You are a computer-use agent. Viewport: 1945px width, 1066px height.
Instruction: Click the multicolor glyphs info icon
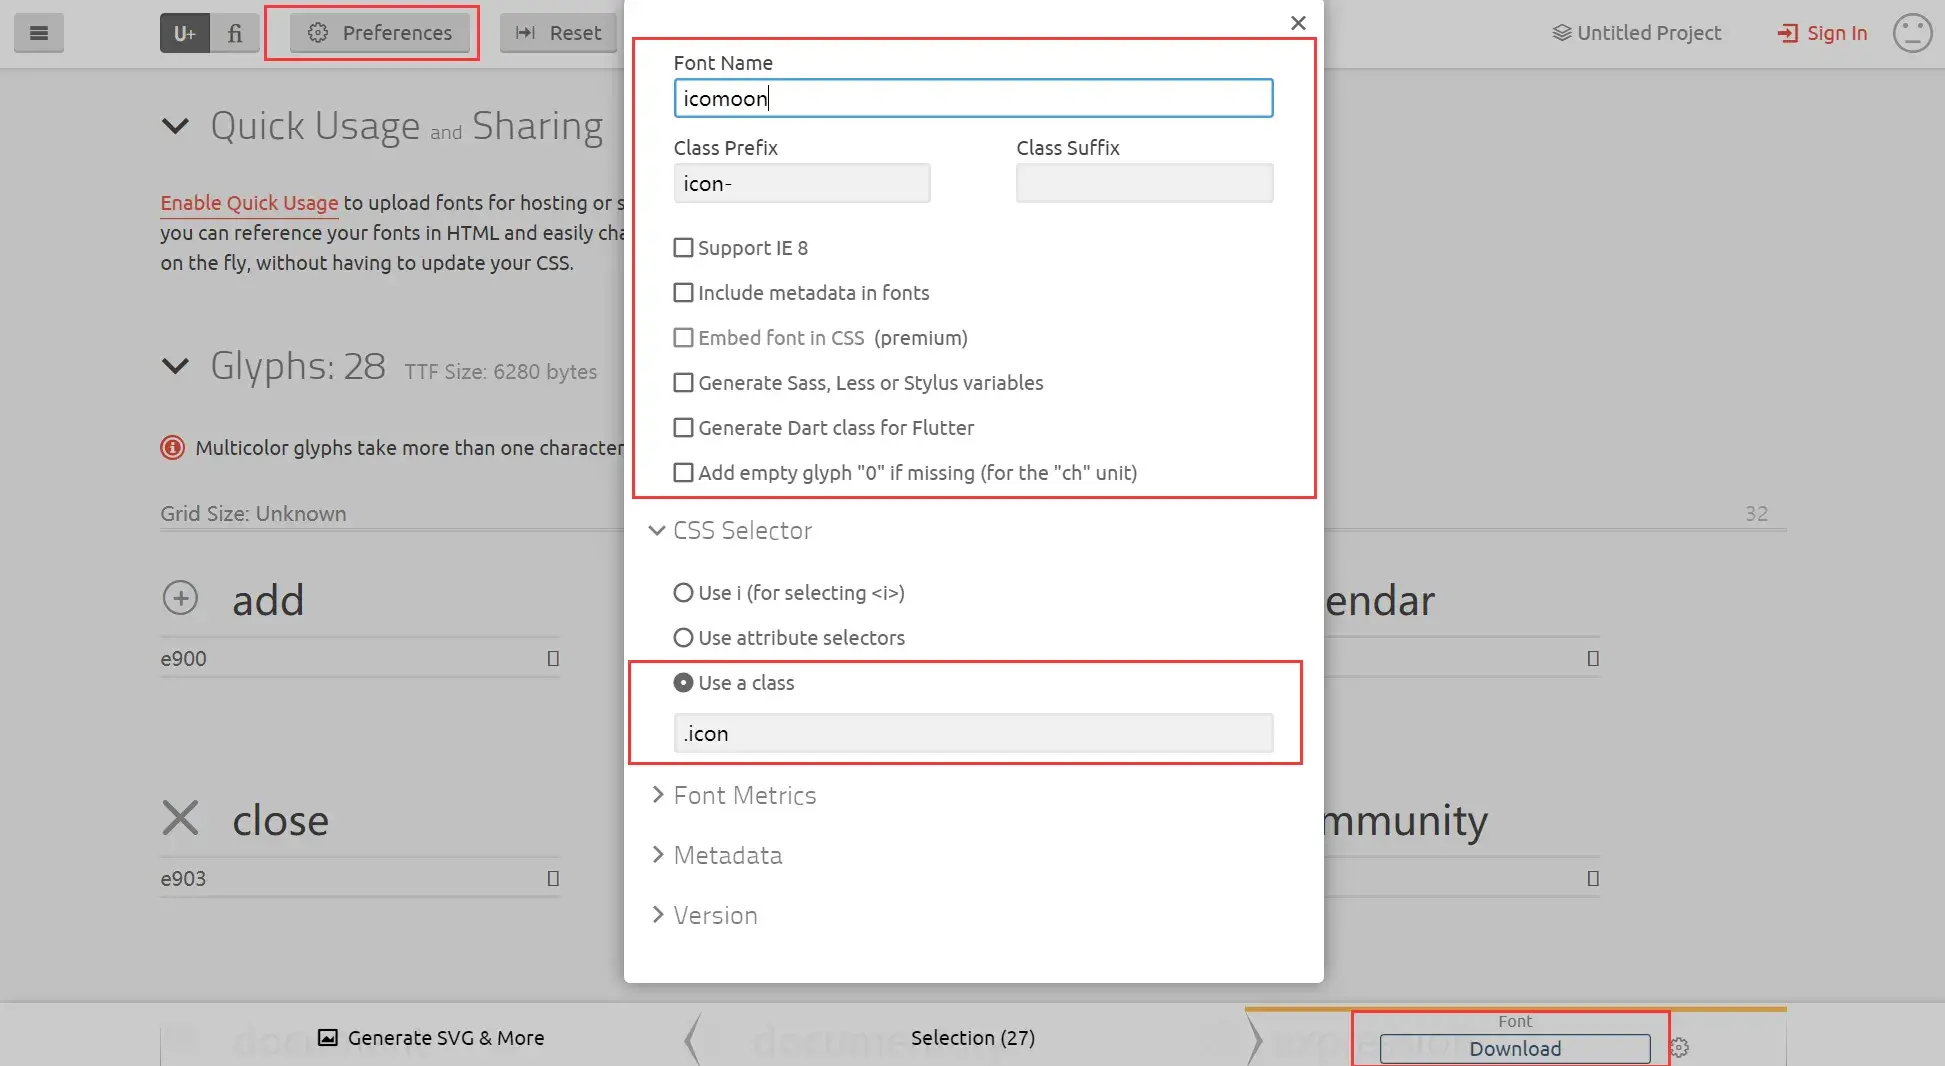point(172,447)
